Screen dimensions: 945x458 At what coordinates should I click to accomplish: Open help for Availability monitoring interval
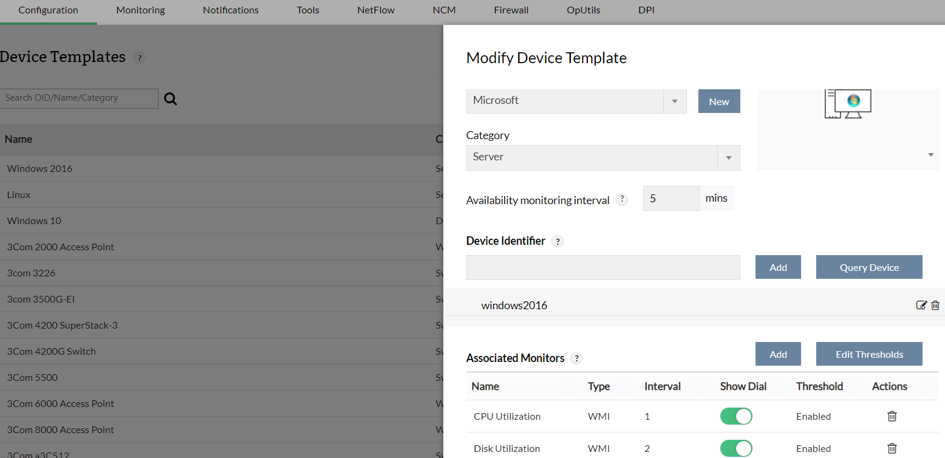click(x=621, y=199)
